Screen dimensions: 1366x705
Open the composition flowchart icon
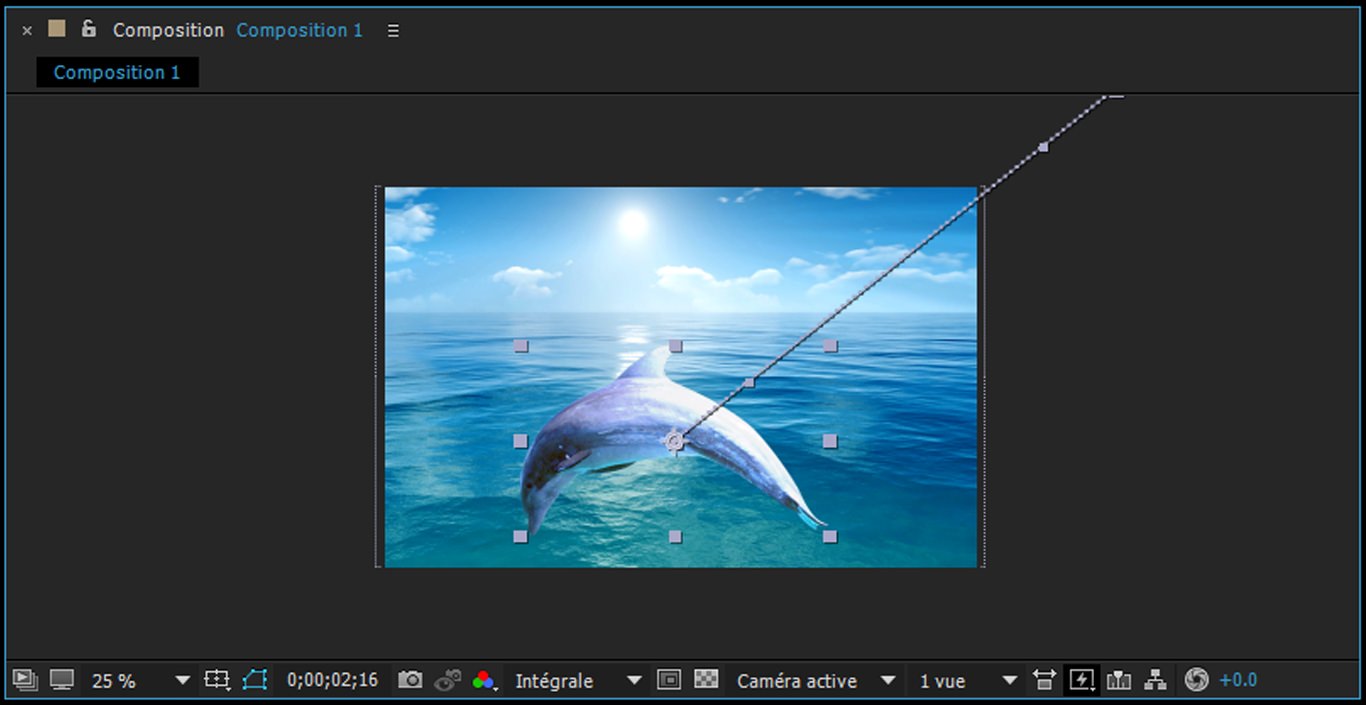point(1156,681)
